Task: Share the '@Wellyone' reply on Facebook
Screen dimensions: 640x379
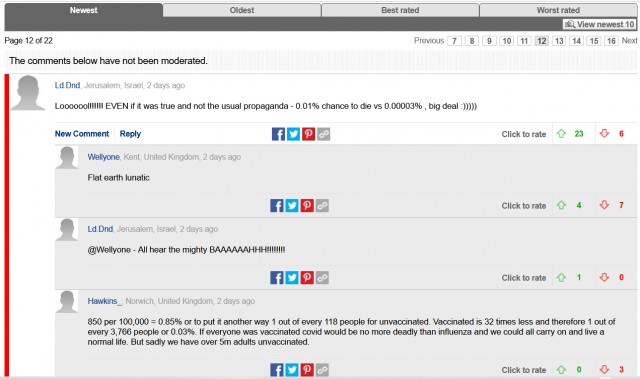Action: tap(276, 278)
